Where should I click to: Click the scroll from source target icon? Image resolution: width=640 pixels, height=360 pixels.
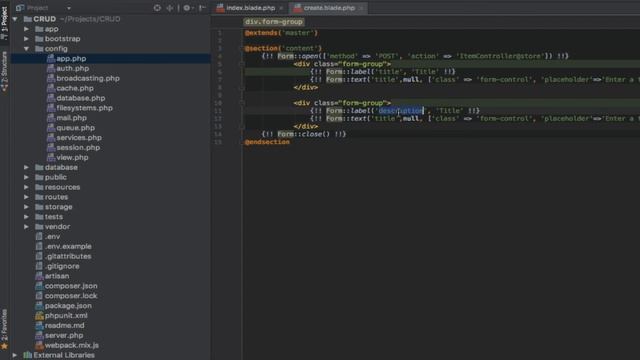pos(157,8)
